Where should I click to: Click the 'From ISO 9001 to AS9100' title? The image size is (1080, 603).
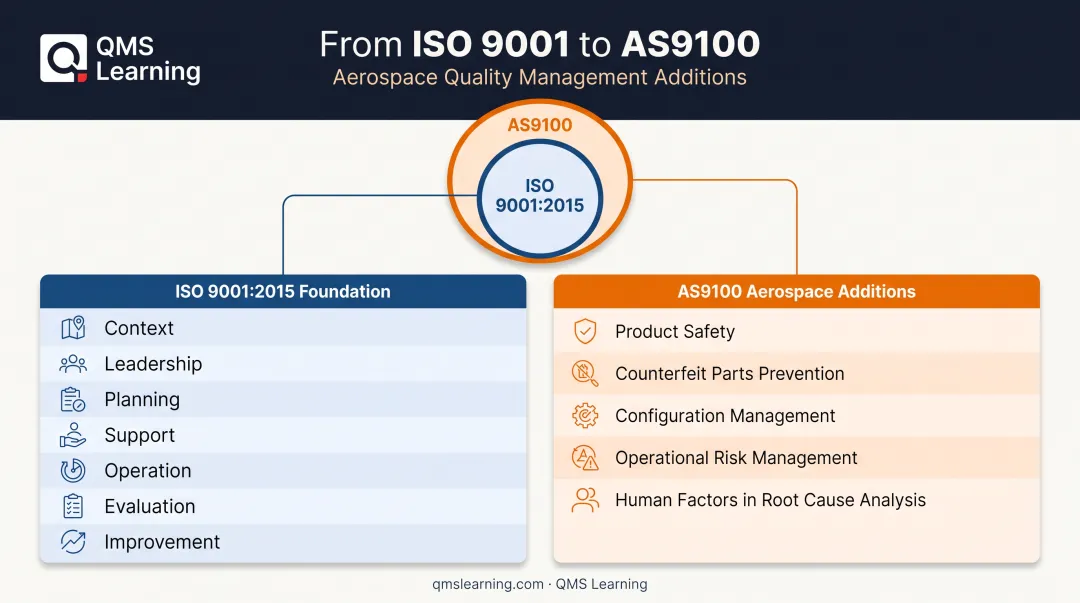tap(540, 44)
